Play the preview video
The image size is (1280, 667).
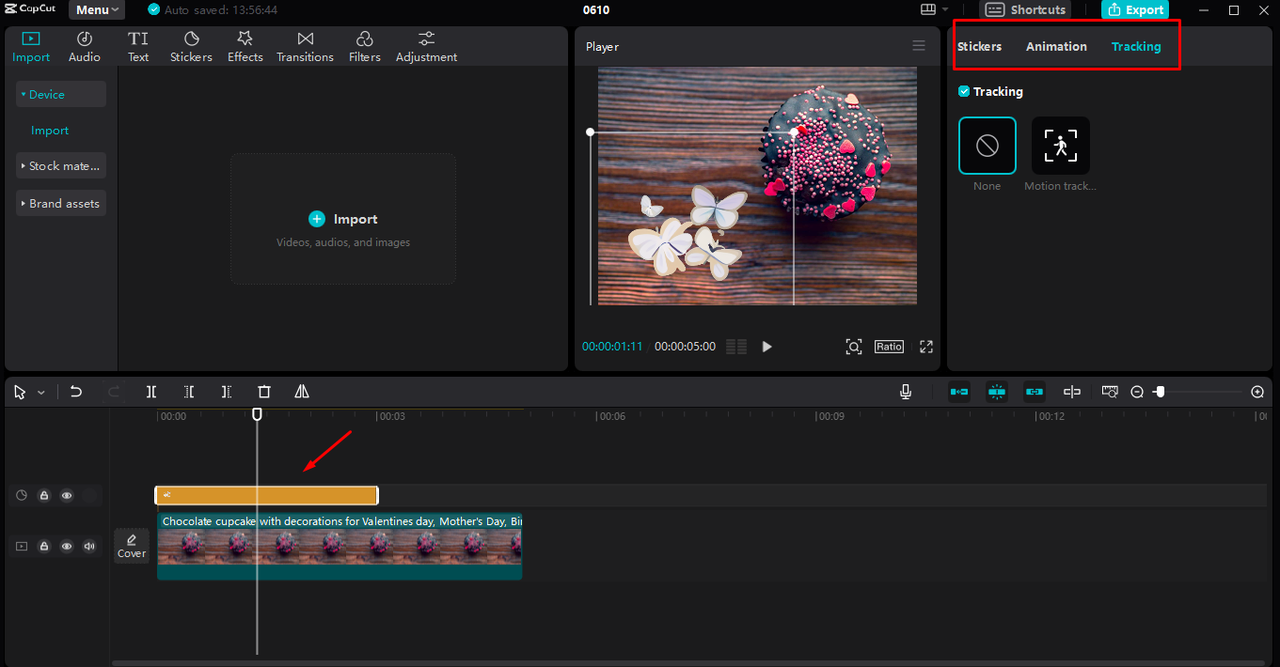point(767,347)
